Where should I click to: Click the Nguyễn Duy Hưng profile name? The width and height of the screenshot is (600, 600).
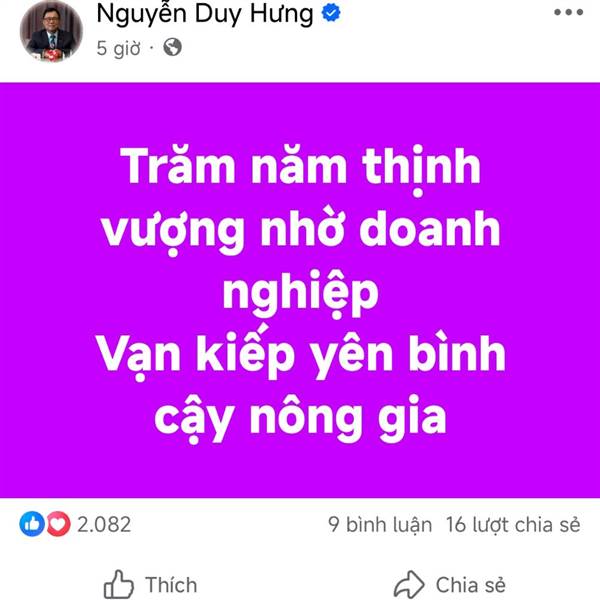tap(205, 14)
